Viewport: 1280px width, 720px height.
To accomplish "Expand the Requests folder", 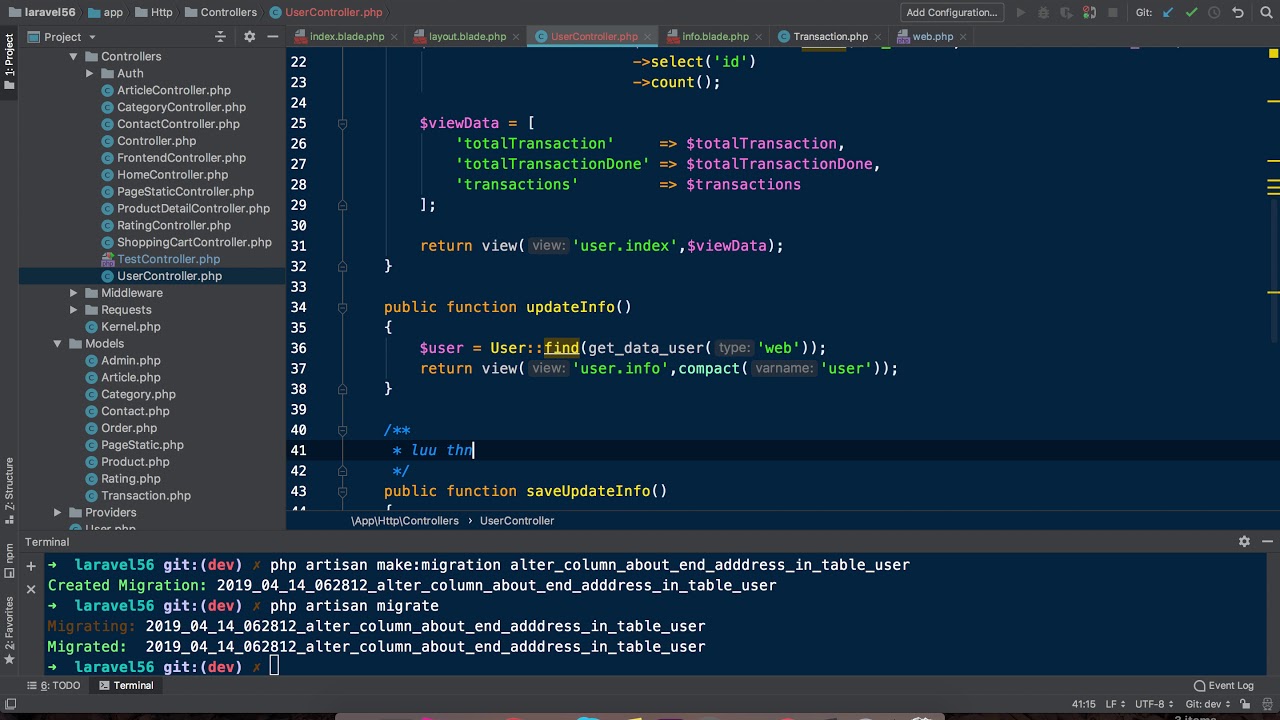I will point(73,310).
